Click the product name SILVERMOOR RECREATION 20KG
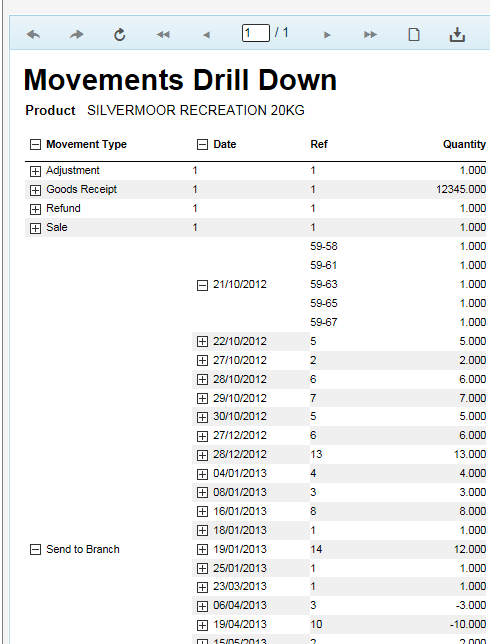The width and height of the screenshot is (492, 644). (x=196, y=110)
